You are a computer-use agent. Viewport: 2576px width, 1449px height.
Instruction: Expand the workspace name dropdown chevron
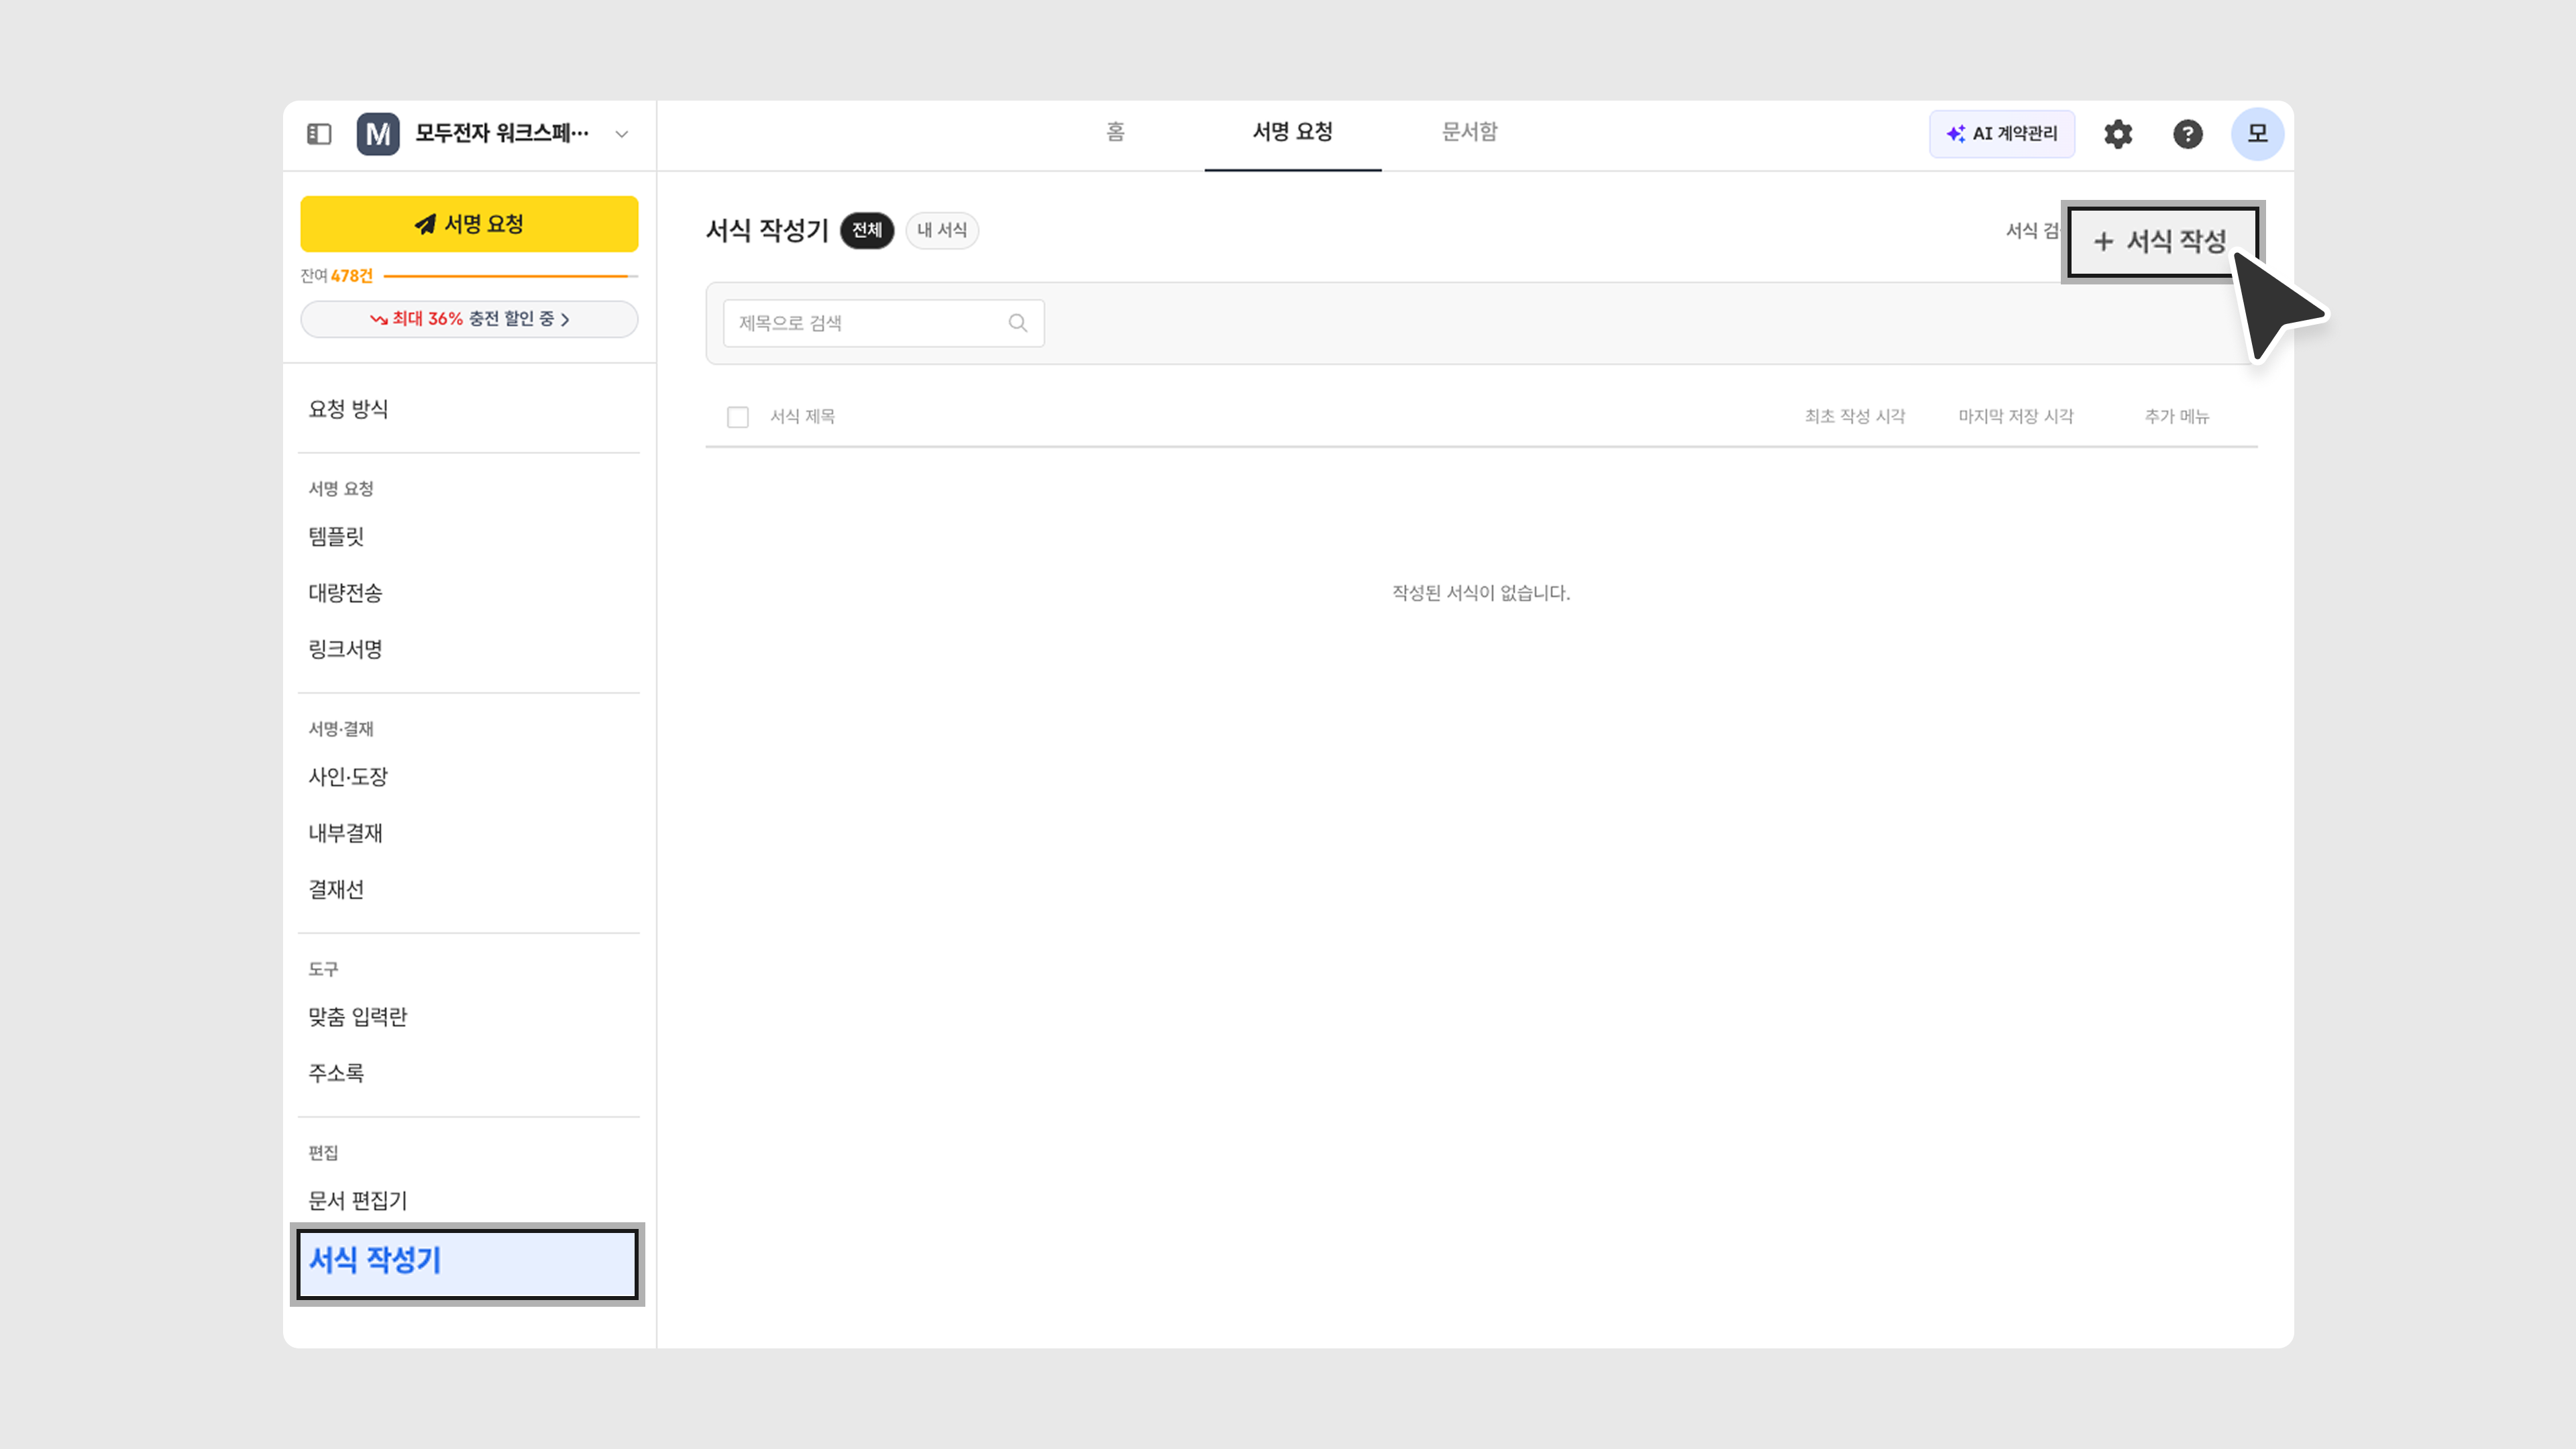pyautogui.click(x=621, y=134)
